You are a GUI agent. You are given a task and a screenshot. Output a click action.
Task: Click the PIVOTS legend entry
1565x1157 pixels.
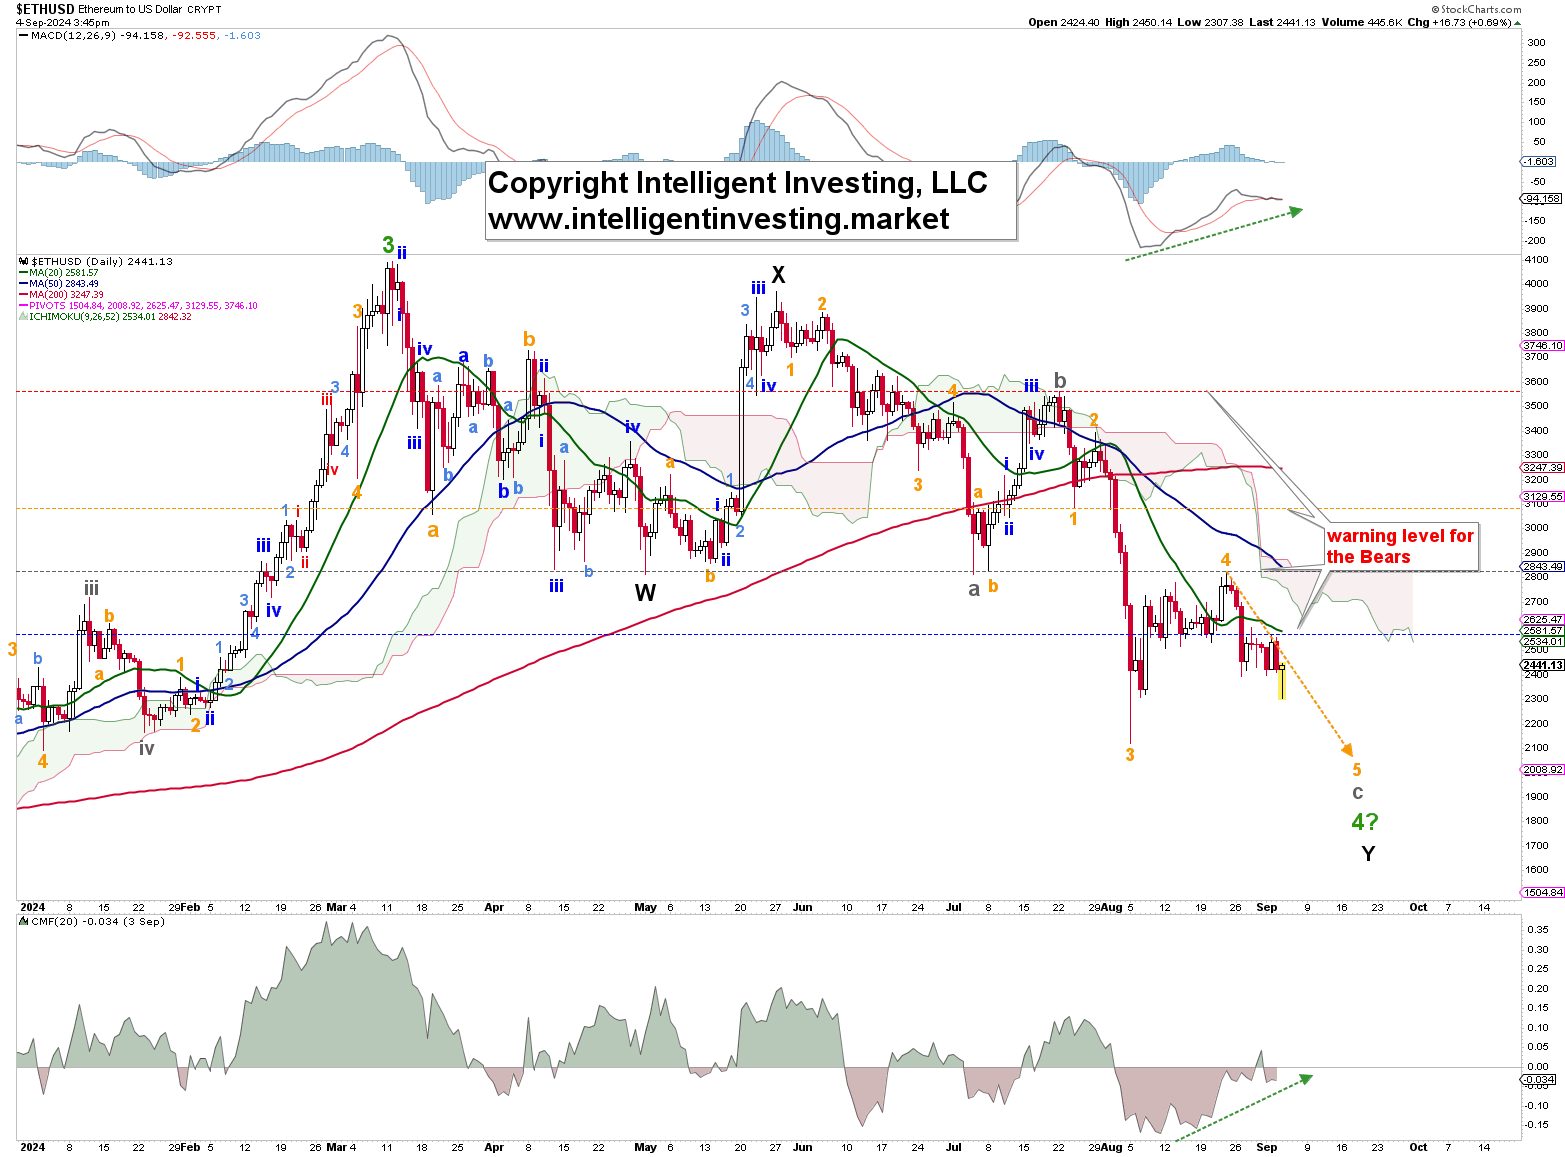(x=143, y=306)
